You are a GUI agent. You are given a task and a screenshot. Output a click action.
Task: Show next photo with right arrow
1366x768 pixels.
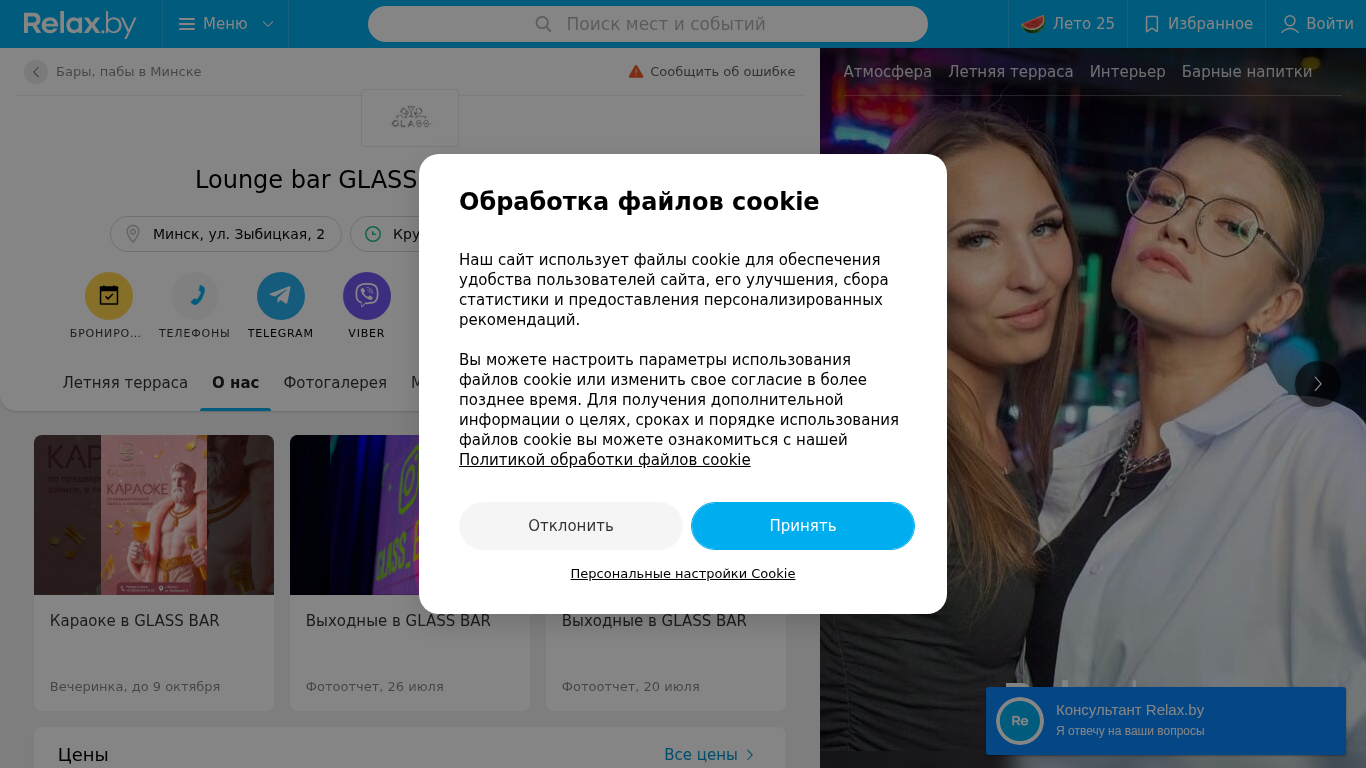click(x=1318, y=384)
